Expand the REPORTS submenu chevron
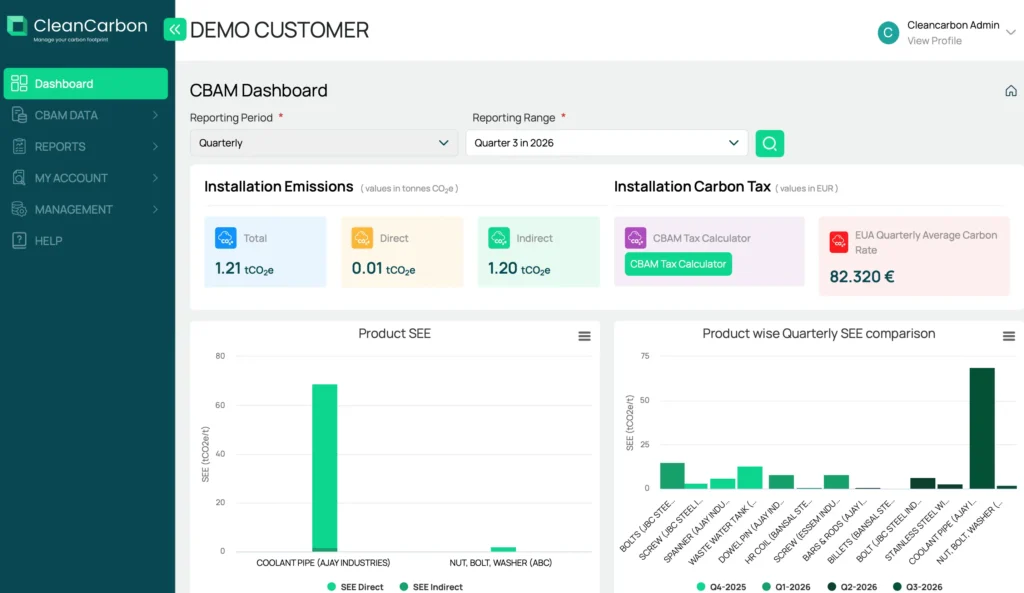 pyautogui.click(x=155, y=146)
